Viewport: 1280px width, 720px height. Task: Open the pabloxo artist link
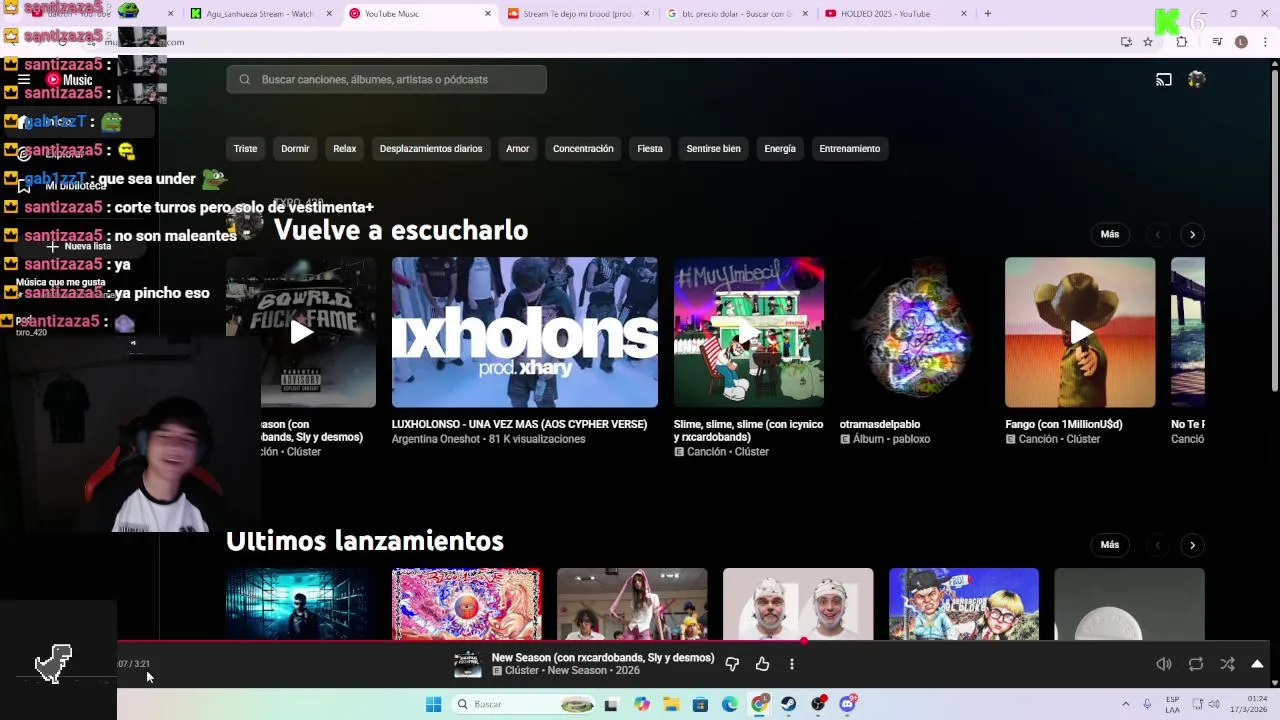point(911,439)
